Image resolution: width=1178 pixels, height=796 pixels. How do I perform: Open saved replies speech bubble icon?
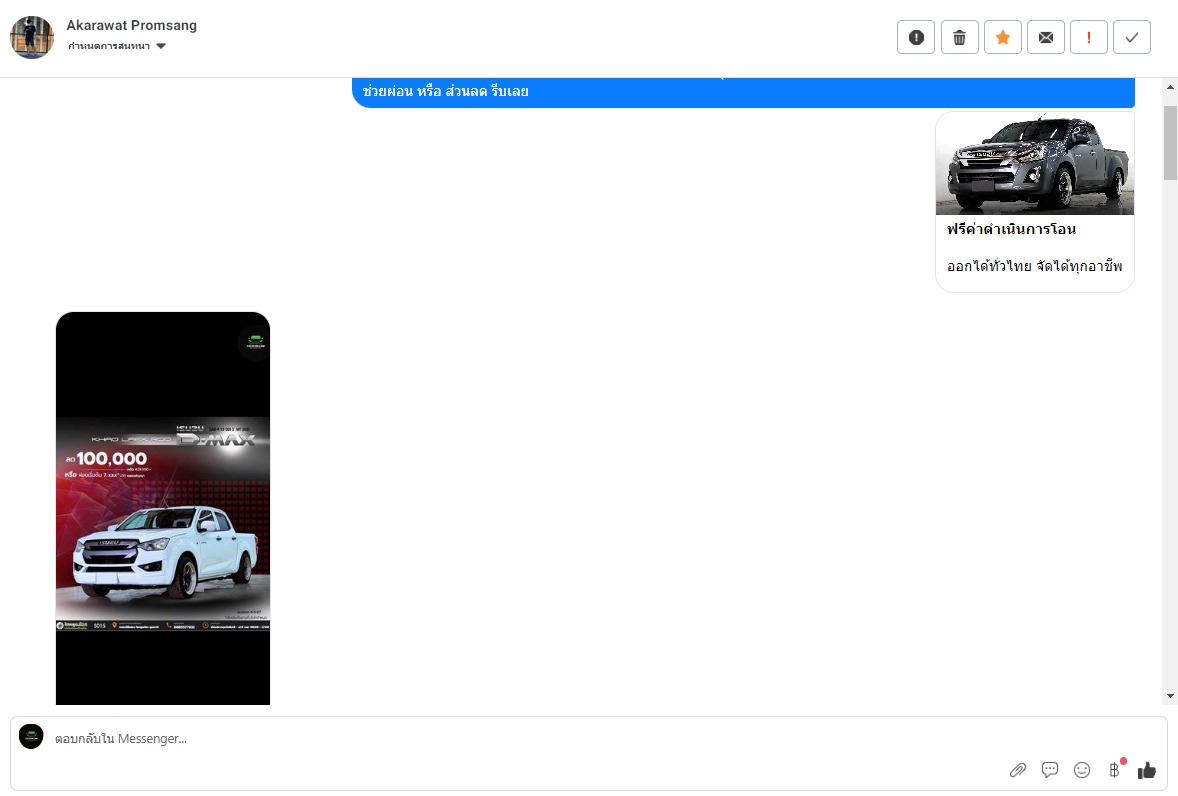tap(1050, 770)
